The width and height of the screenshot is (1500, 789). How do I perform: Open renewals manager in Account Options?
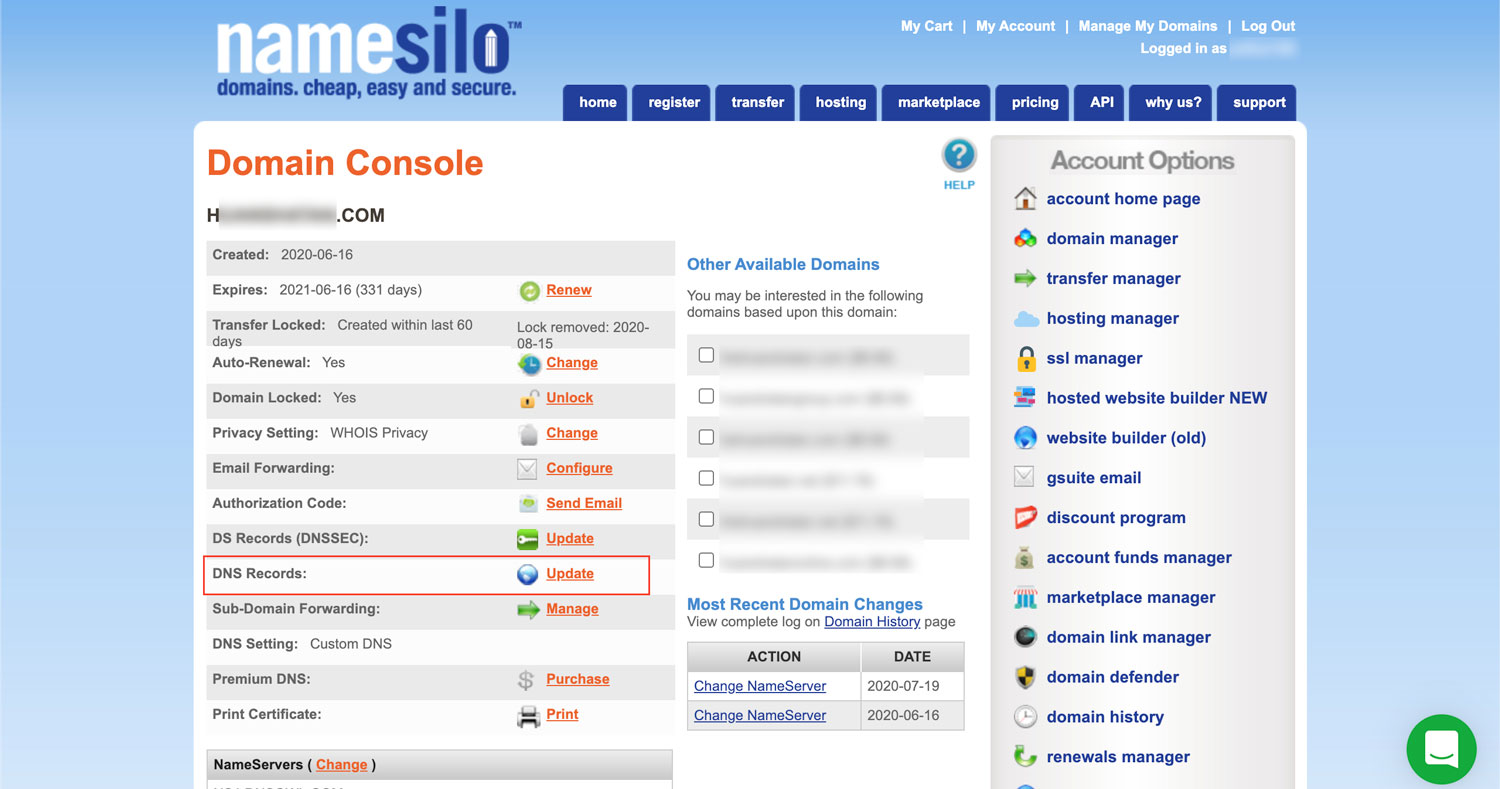(x=1118, y=757)
